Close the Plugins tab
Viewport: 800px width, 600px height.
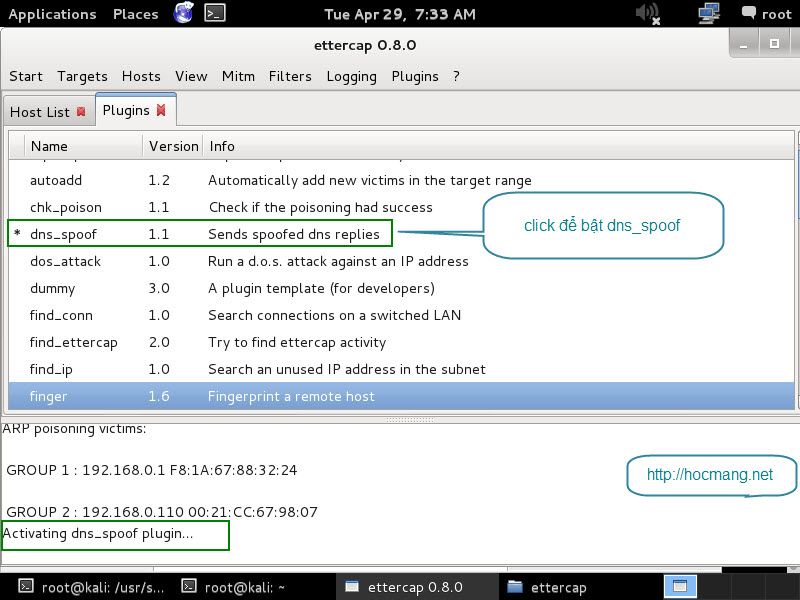click(161, 110)
